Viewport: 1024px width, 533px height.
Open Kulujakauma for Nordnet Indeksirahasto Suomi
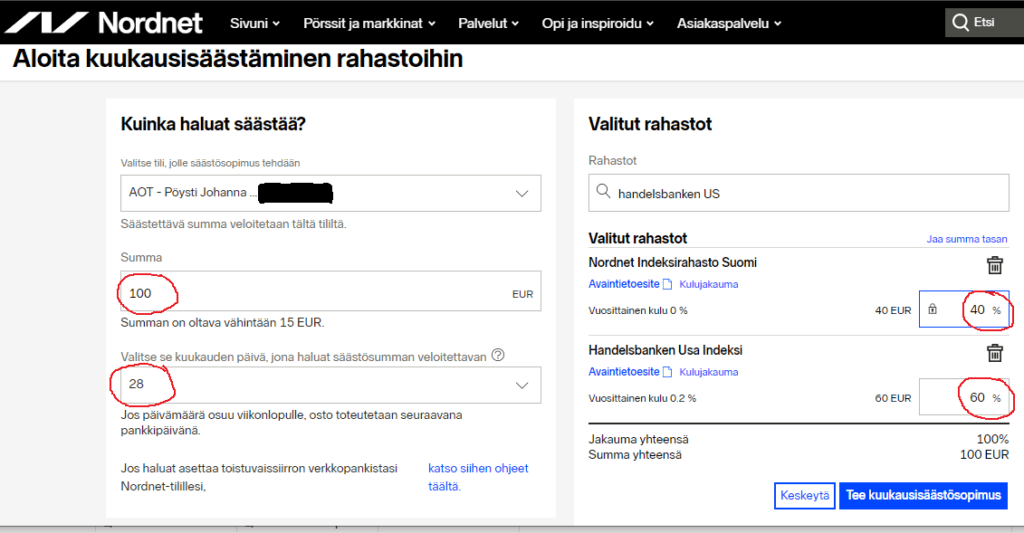(x=709, y=284)
